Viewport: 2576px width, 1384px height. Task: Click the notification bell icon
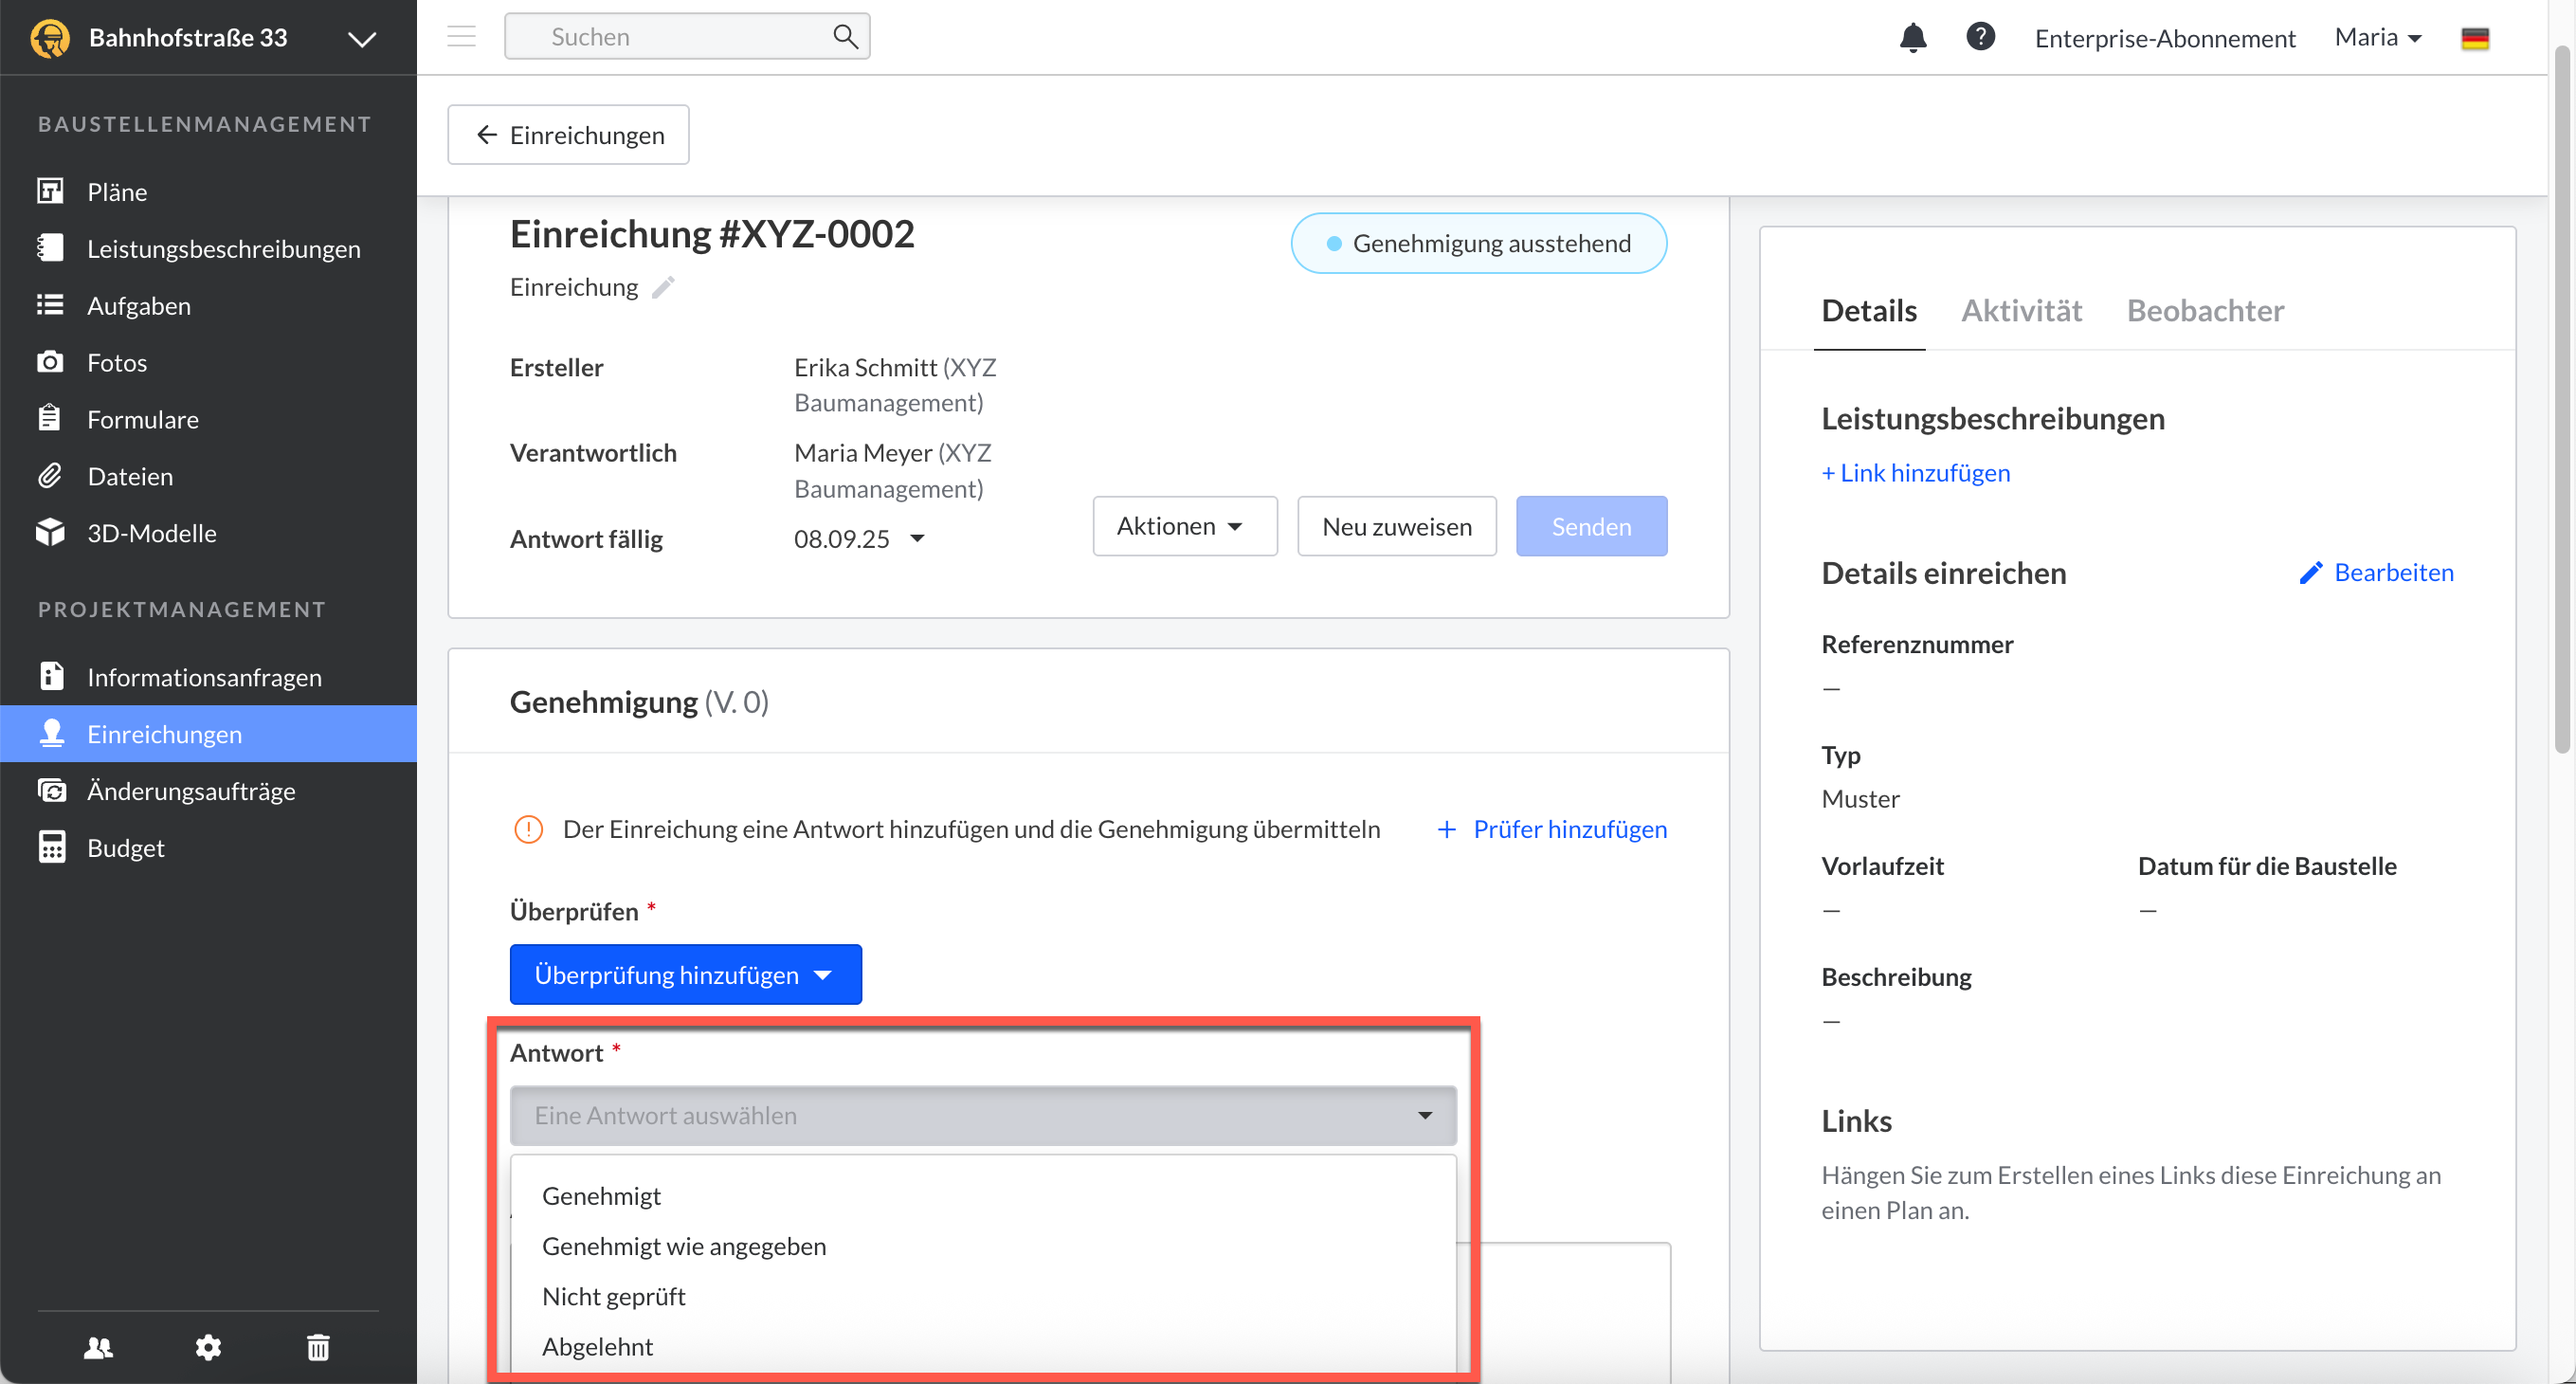click(1912, 38)
